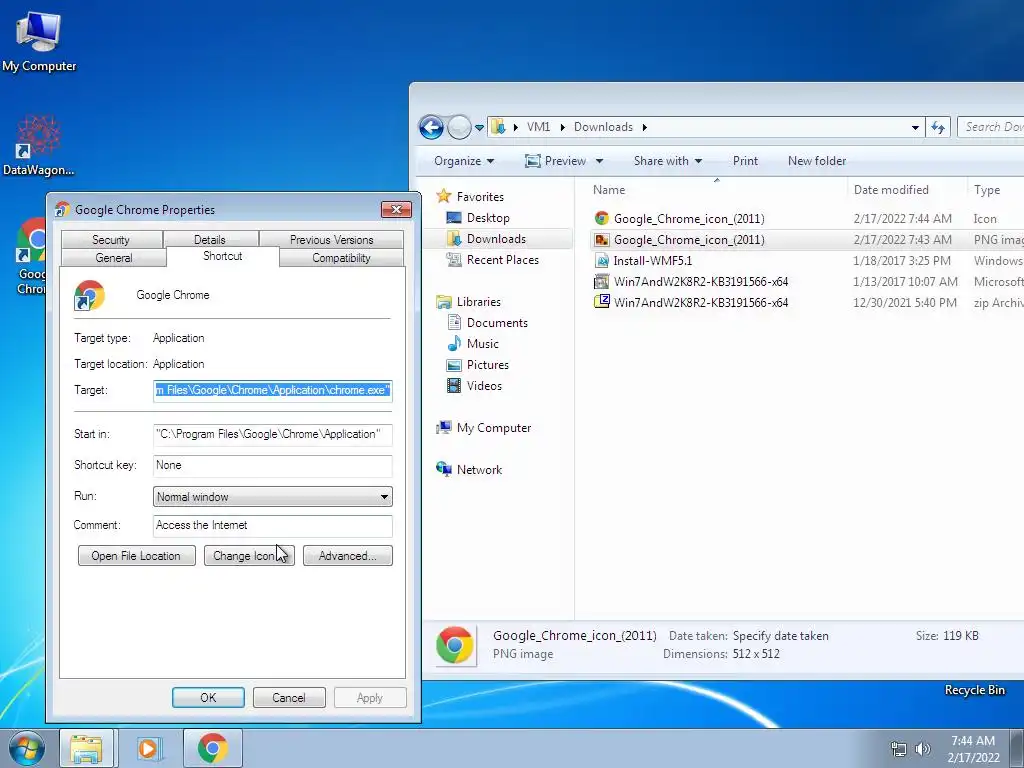This screenshot has height=768, width=1024.
Task: Open the Advanced shortcut settings
Action: click(347, 556)
